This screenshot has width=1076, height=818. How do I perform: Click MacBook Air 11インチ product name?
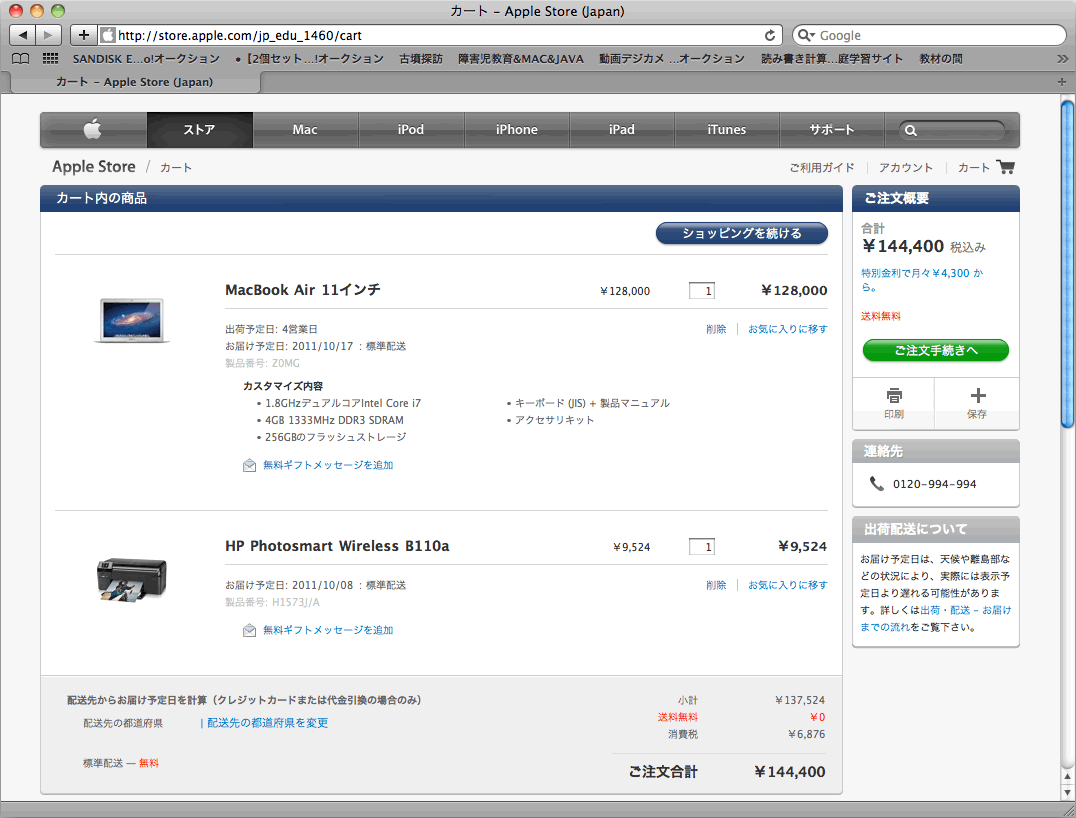[x=303, y=290]
